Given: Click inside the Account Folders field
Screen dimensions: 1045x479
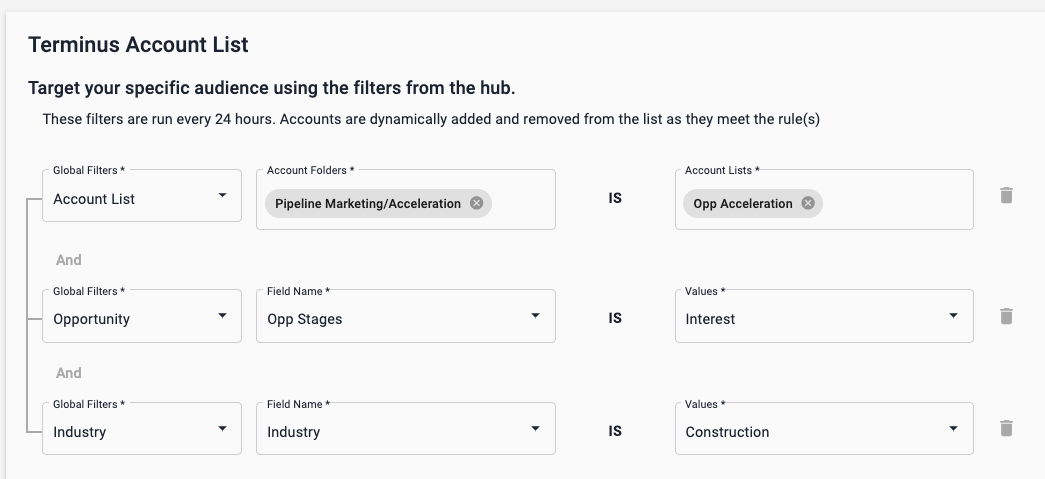Looking at the screenshot, I should [x=406, y=200].
